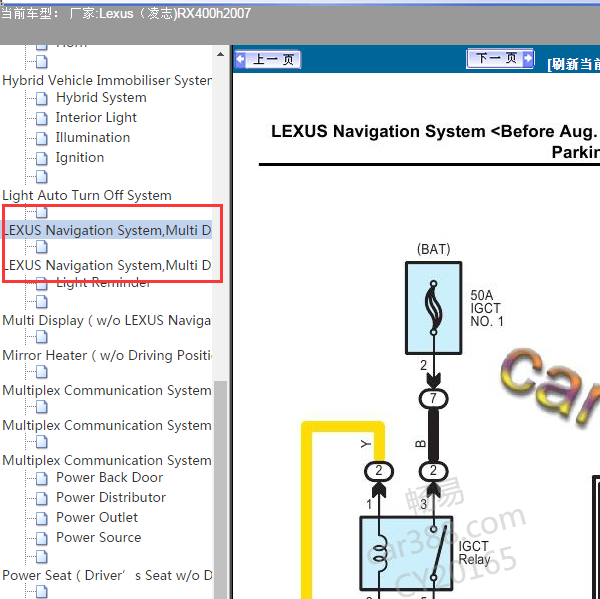
Task: Open the blank page icon under Light Auto Turn Off System
Action: pyautogui.click(x=42, y=212)
